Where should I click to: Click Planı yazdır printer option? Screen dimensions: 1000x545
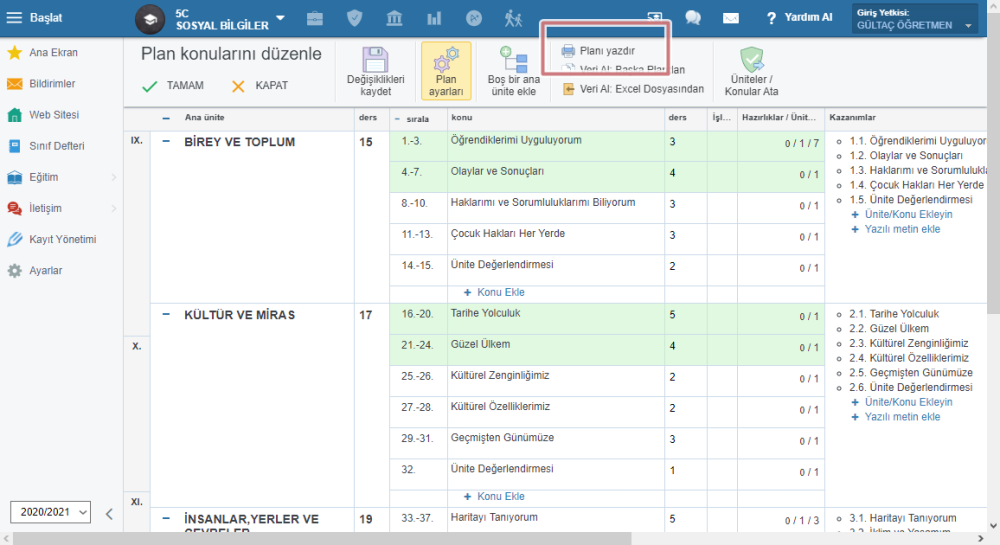pos(598,51)
